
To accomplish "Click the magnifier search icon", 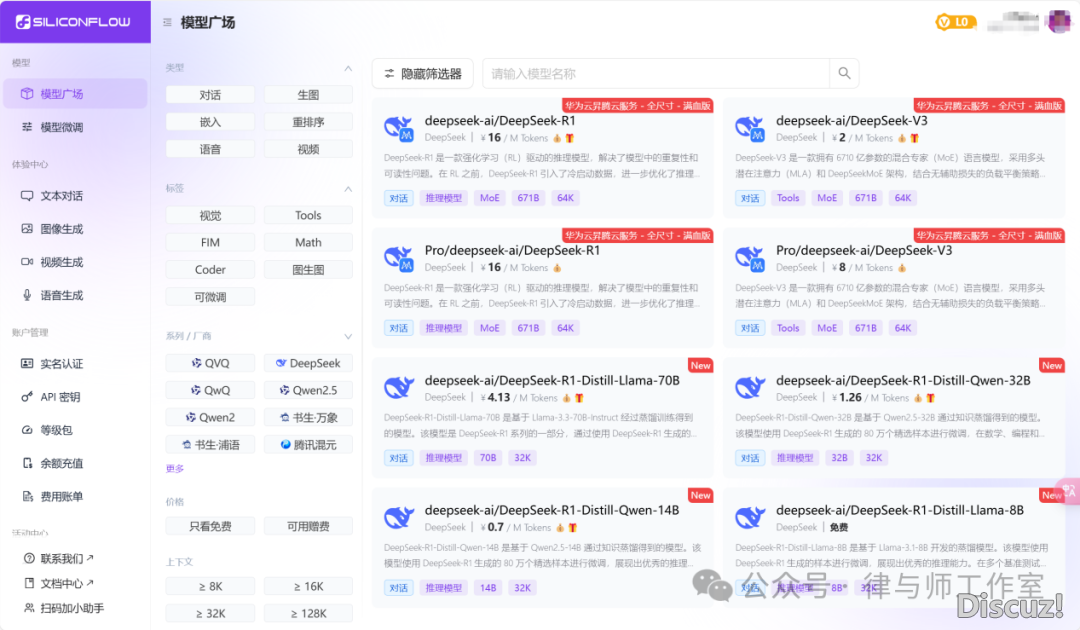I will coord(844,73).
